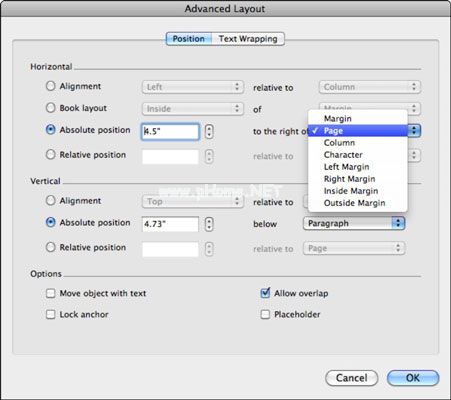Check the Placeholder checkbox

pos(265,314)
